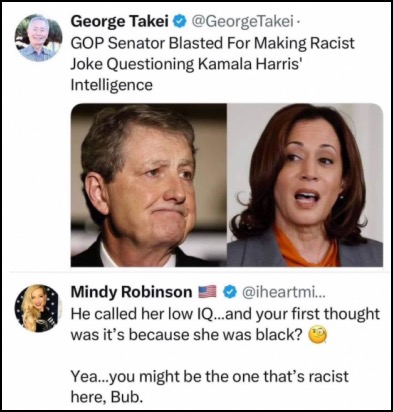Click the American flag emoji after Mindy Robinson

tap(207, 292)
